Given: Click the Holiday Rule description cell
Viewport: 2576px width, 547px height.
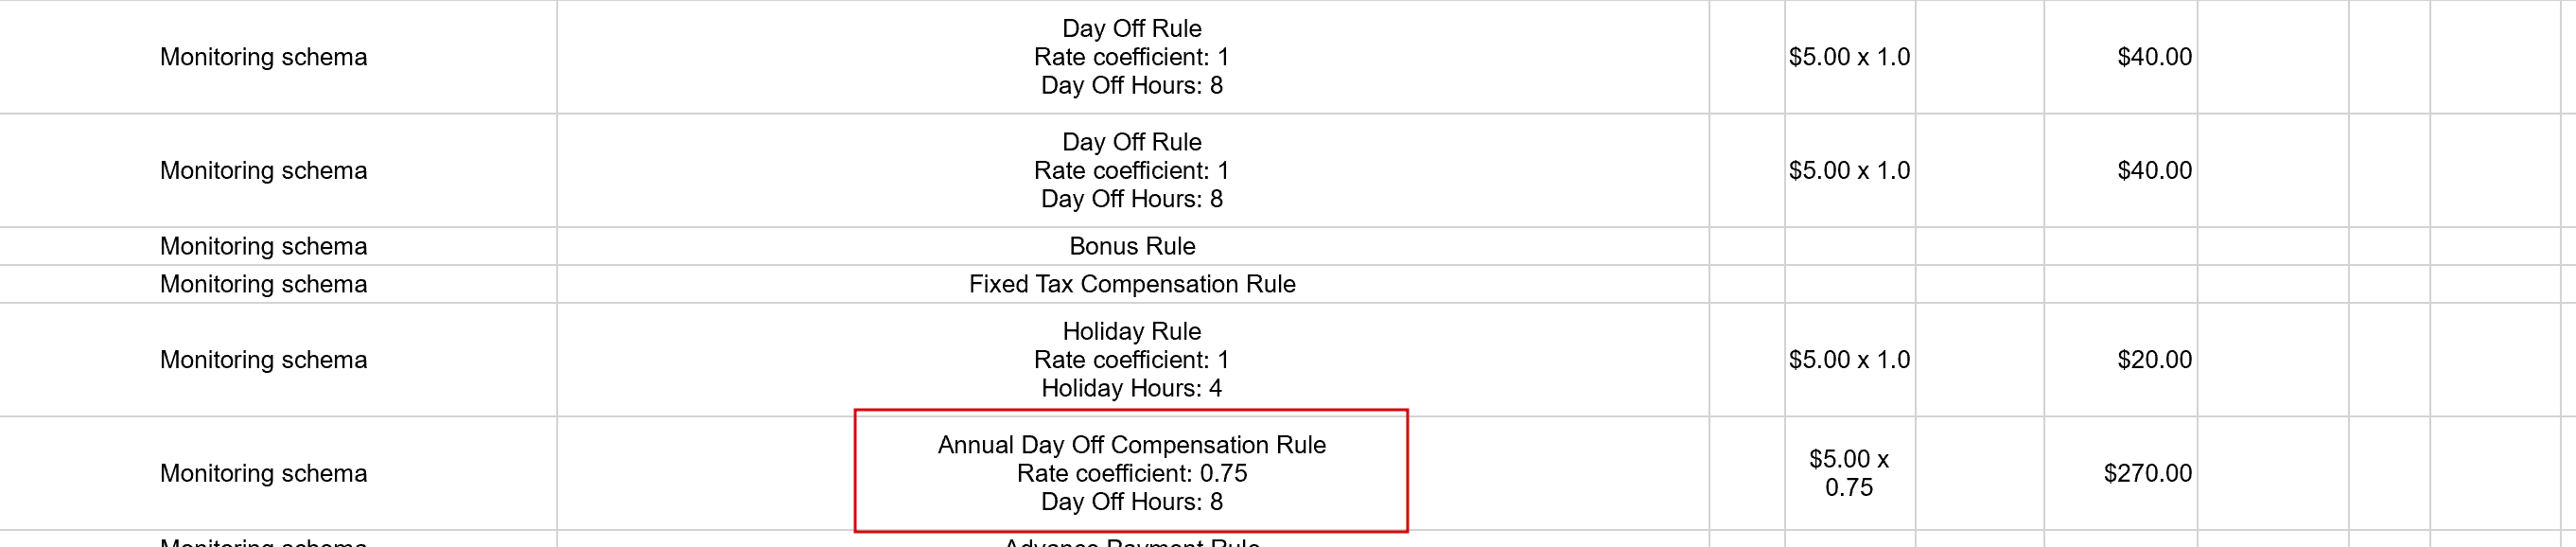Looking at the screenshot, I should (1131, 359).
